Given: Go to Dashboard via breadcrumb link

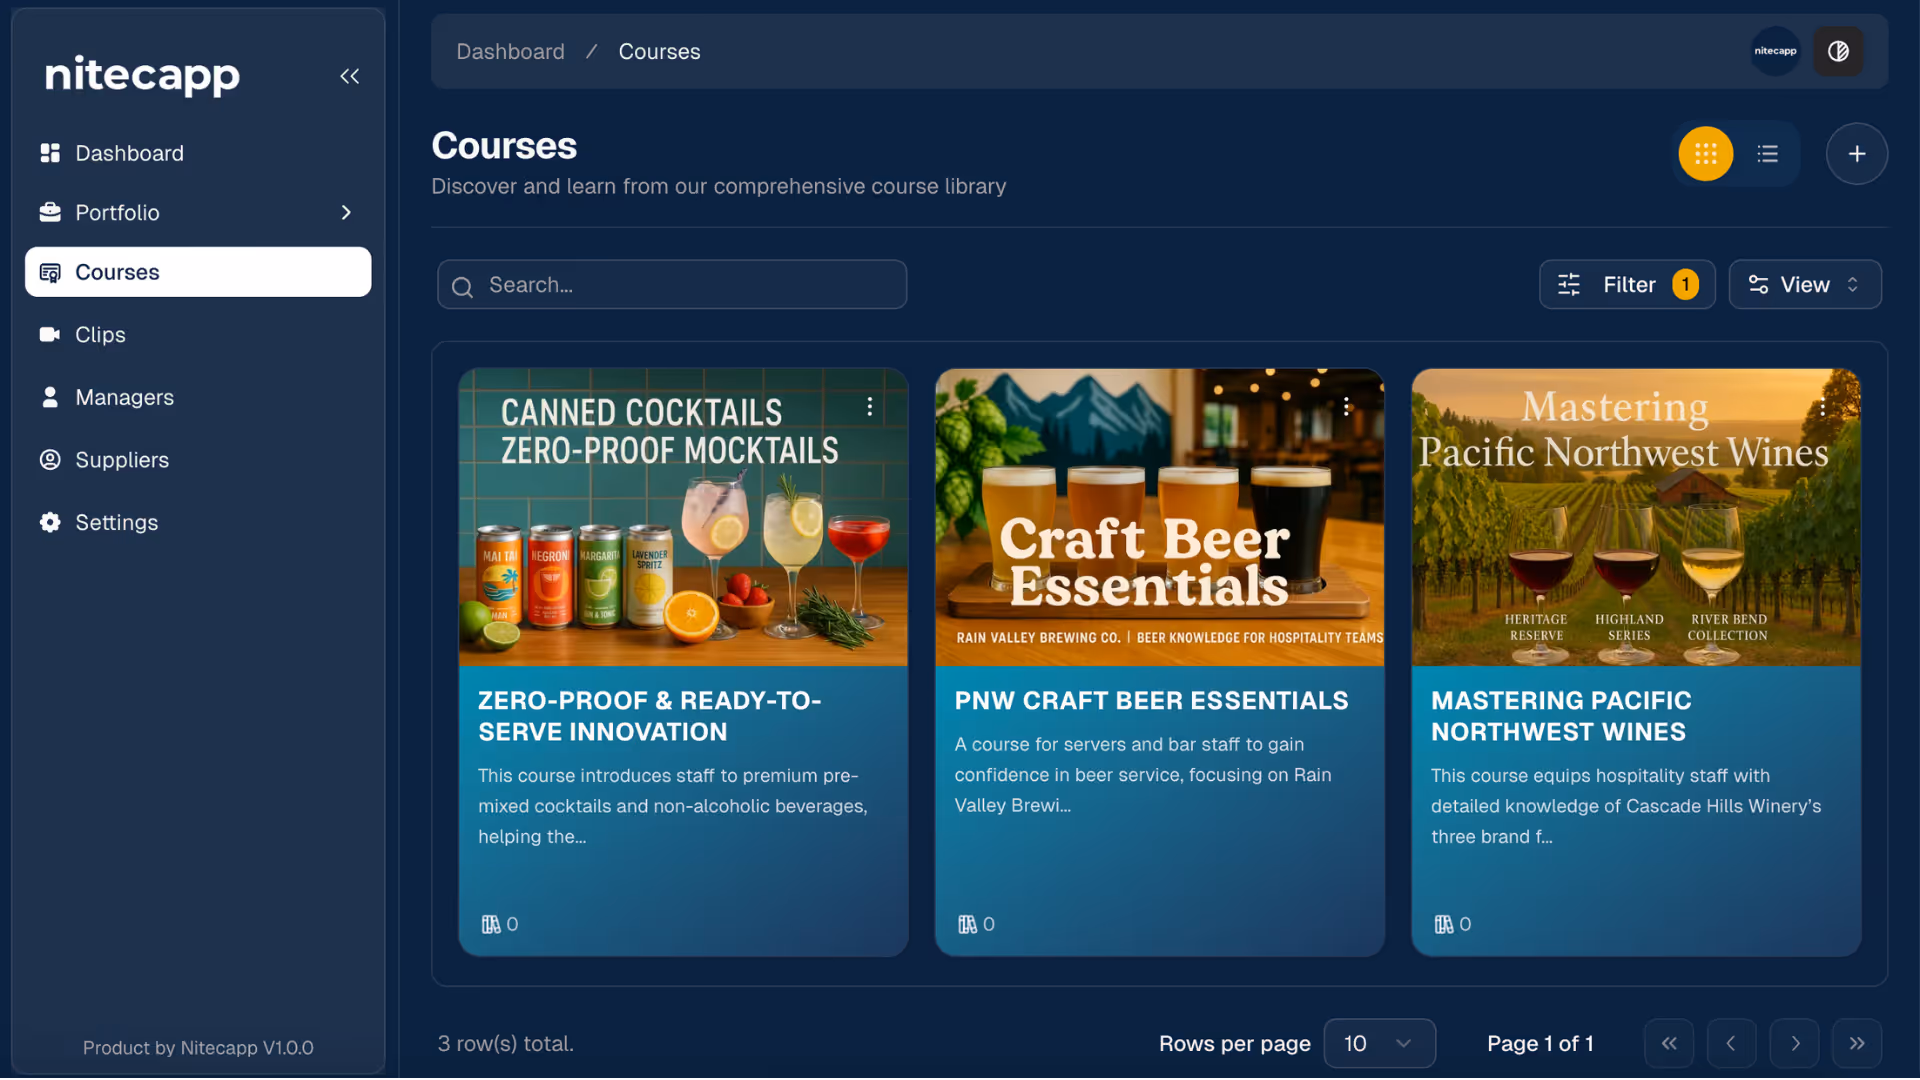Looking at the screenshot, I should pos(510,51).
